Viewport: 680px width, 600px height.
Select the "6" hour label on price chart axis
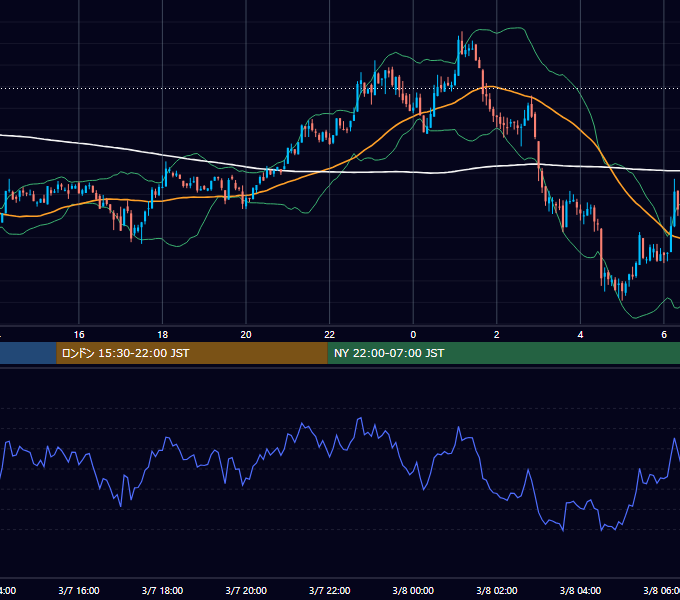664,335
